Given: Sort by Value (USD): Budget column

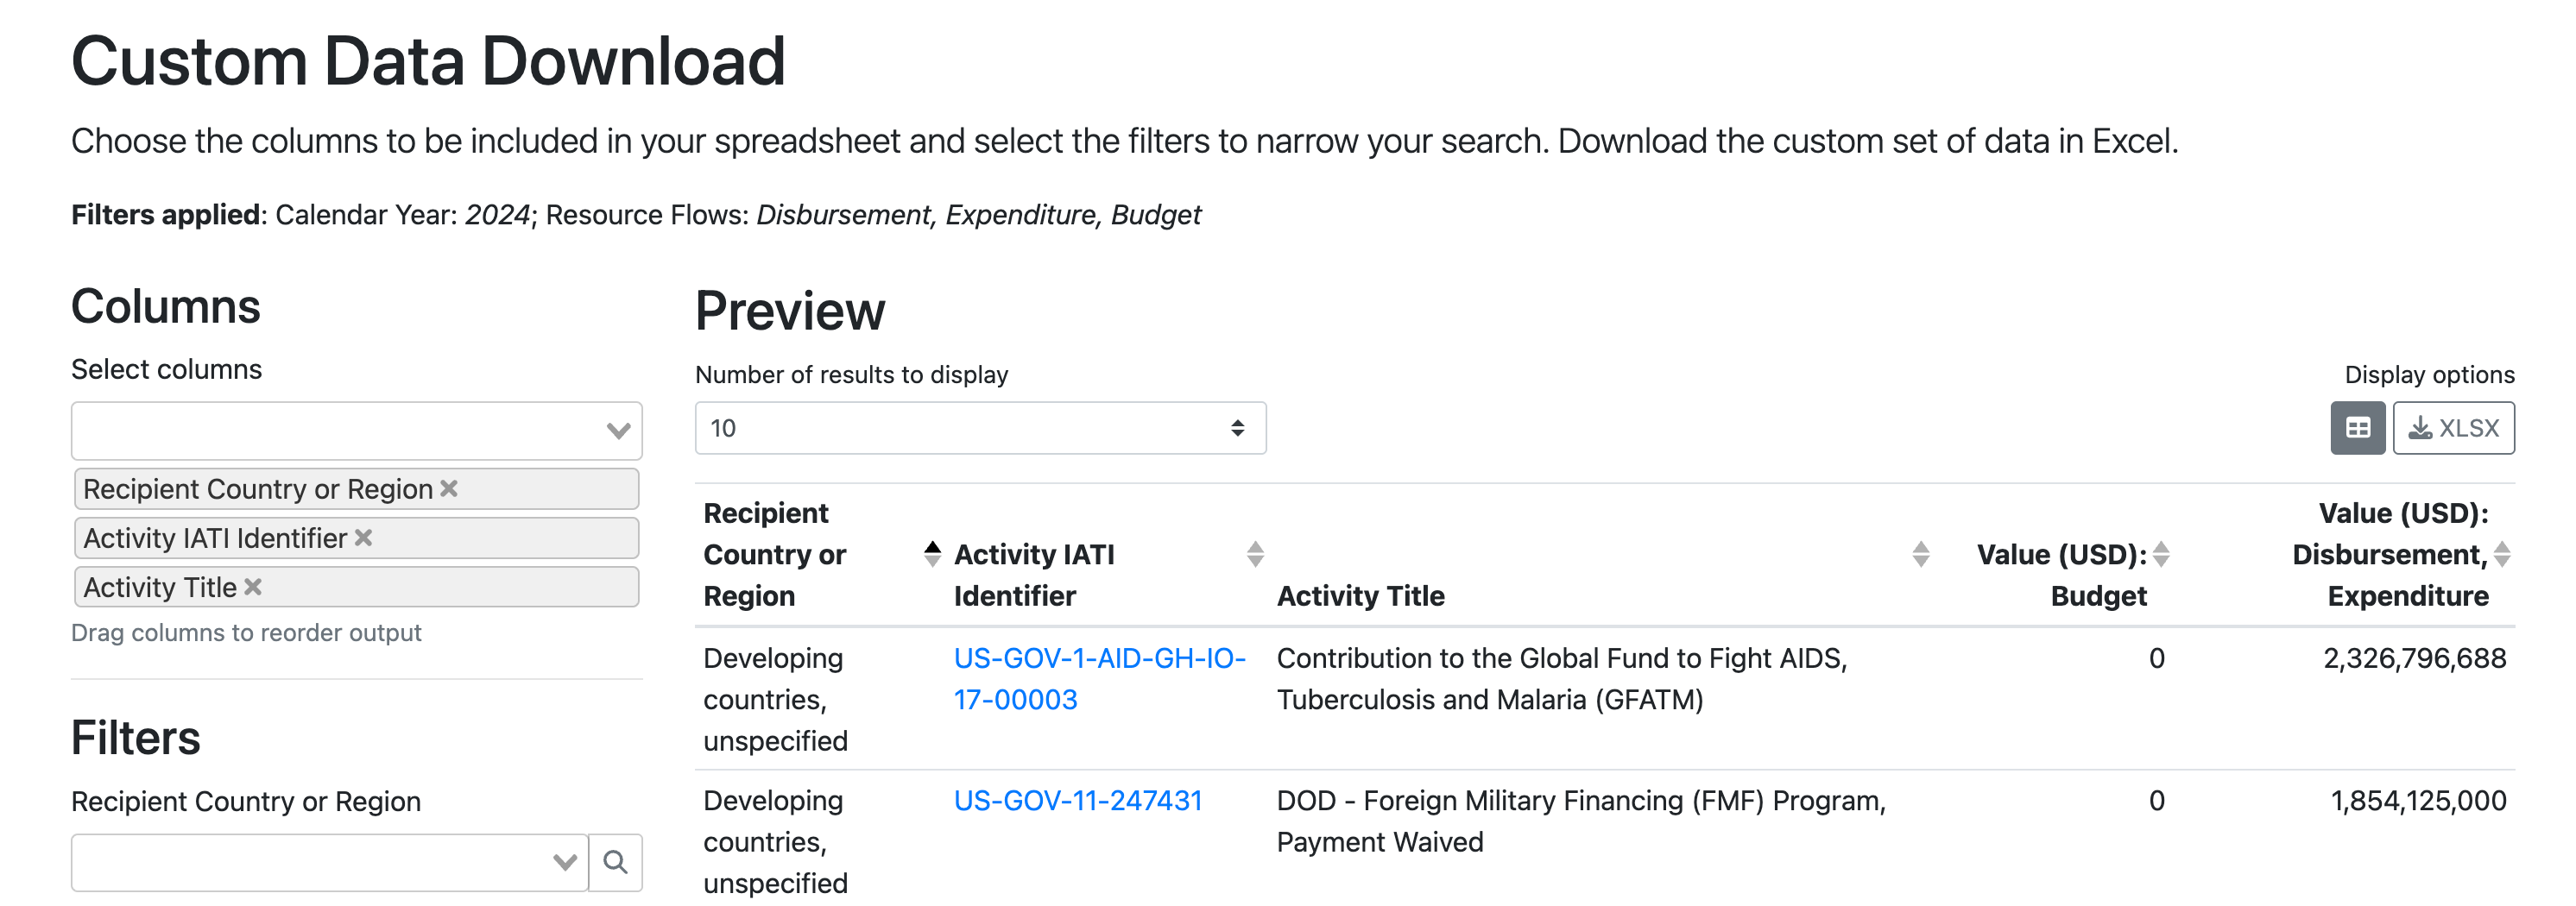Looking at the screenshot, I should [2161, 554].
